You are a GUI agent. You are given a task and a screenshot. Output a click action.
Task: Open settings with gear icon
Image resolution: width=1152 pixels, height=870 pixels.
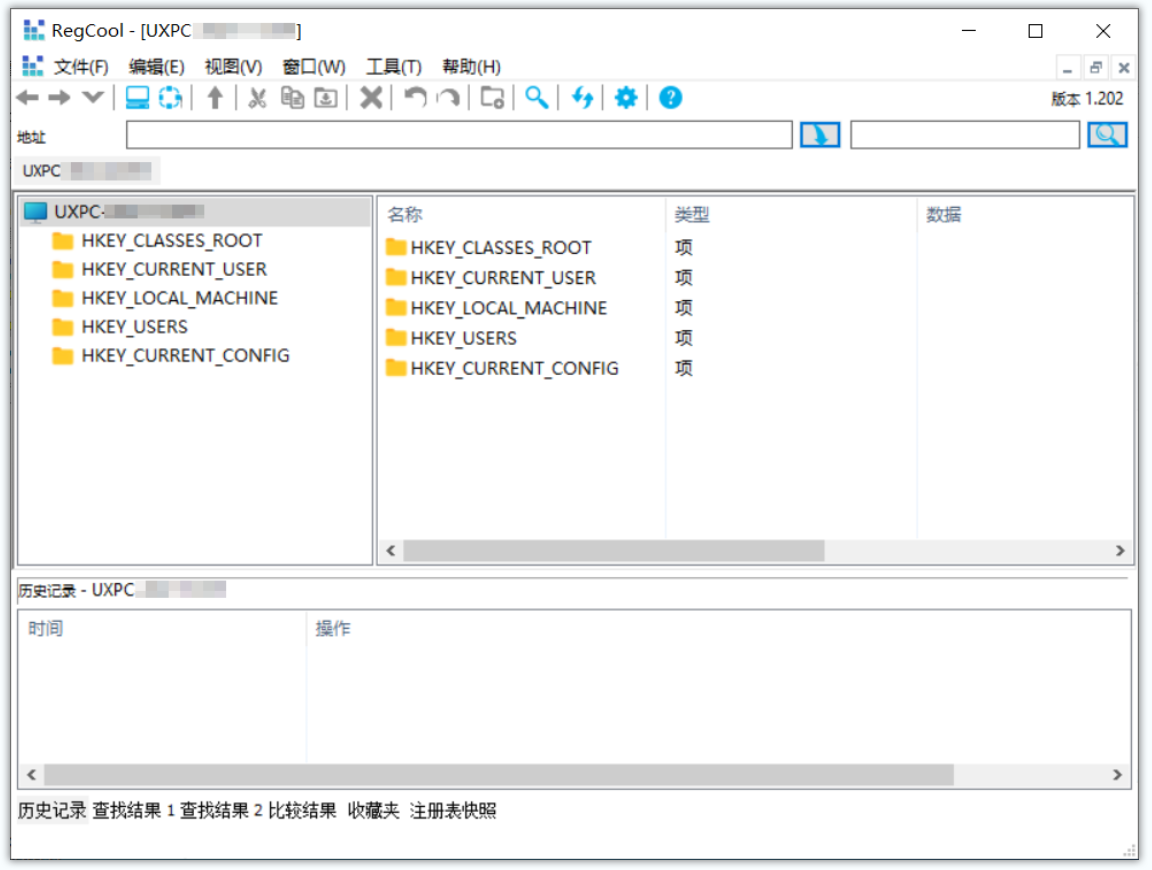pos(626,97)
